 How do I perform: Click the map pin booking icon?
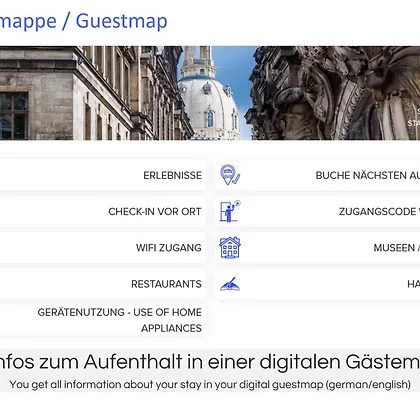(230, 175)
